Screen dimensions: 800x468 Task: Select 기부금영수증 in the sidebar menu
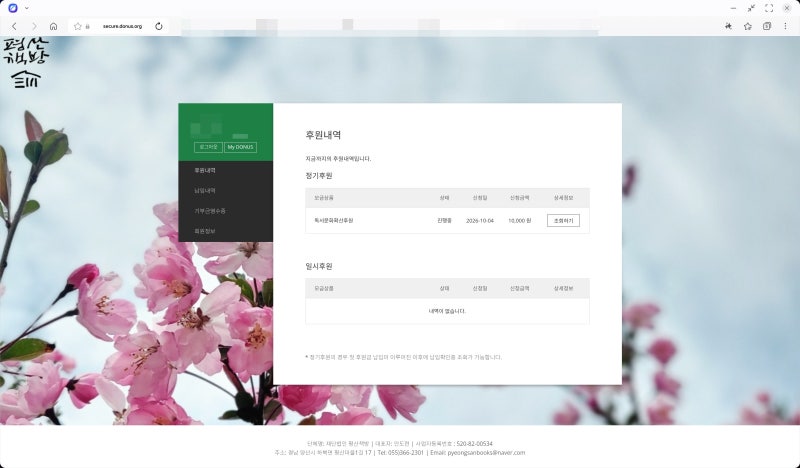[x=210, y=211]
